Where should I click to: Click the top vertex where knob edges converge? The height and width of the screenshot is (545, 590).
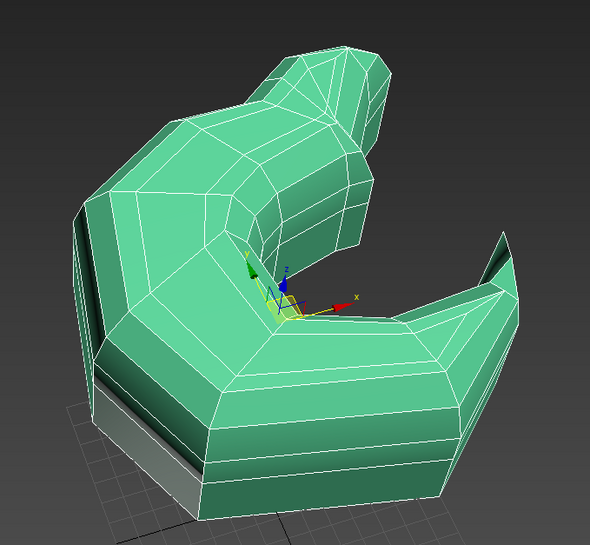pyautogui.click(x=346, y=47)
